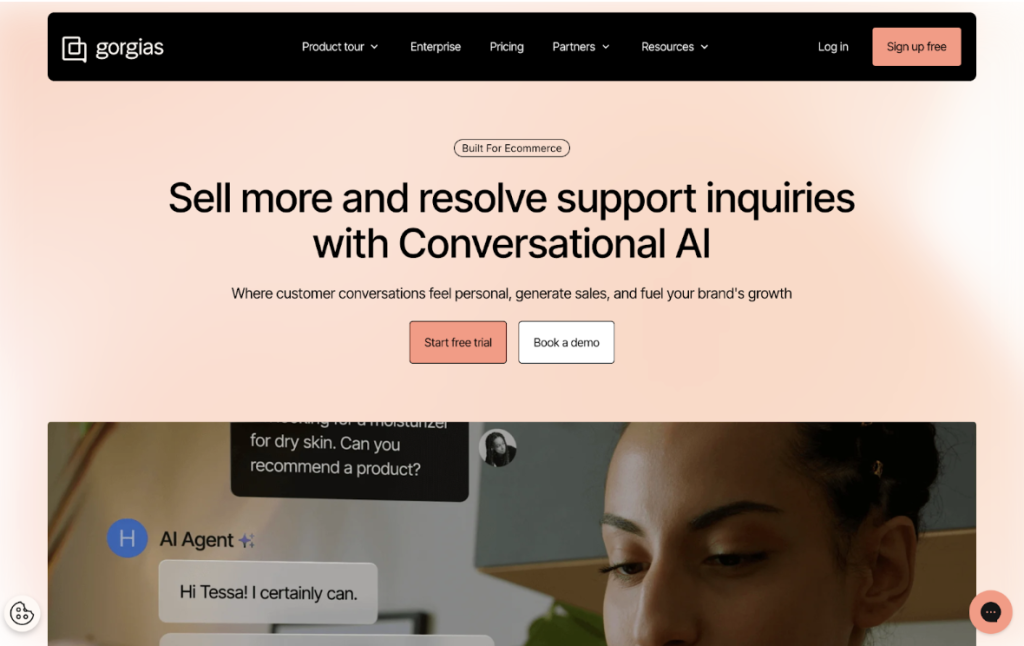Click the blue H avatar icon
This screenshot has width=1024, height=646.
pyautogui.click(x=127, y=538)
